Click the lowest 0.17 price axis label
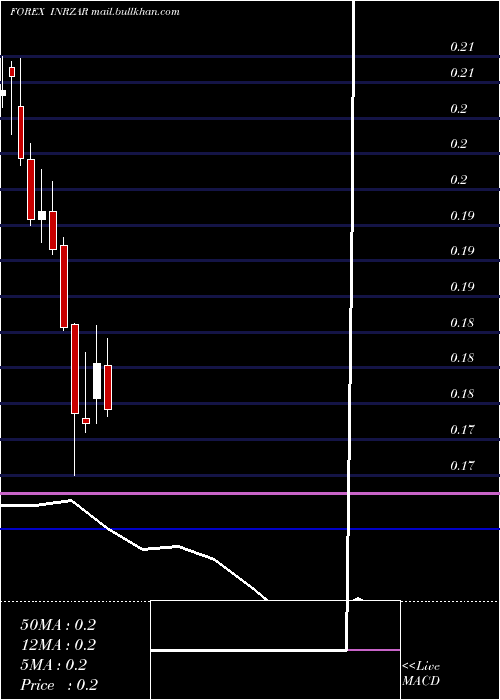The height and width of the screenshot is (700, 500). click(x=462, y=466)
